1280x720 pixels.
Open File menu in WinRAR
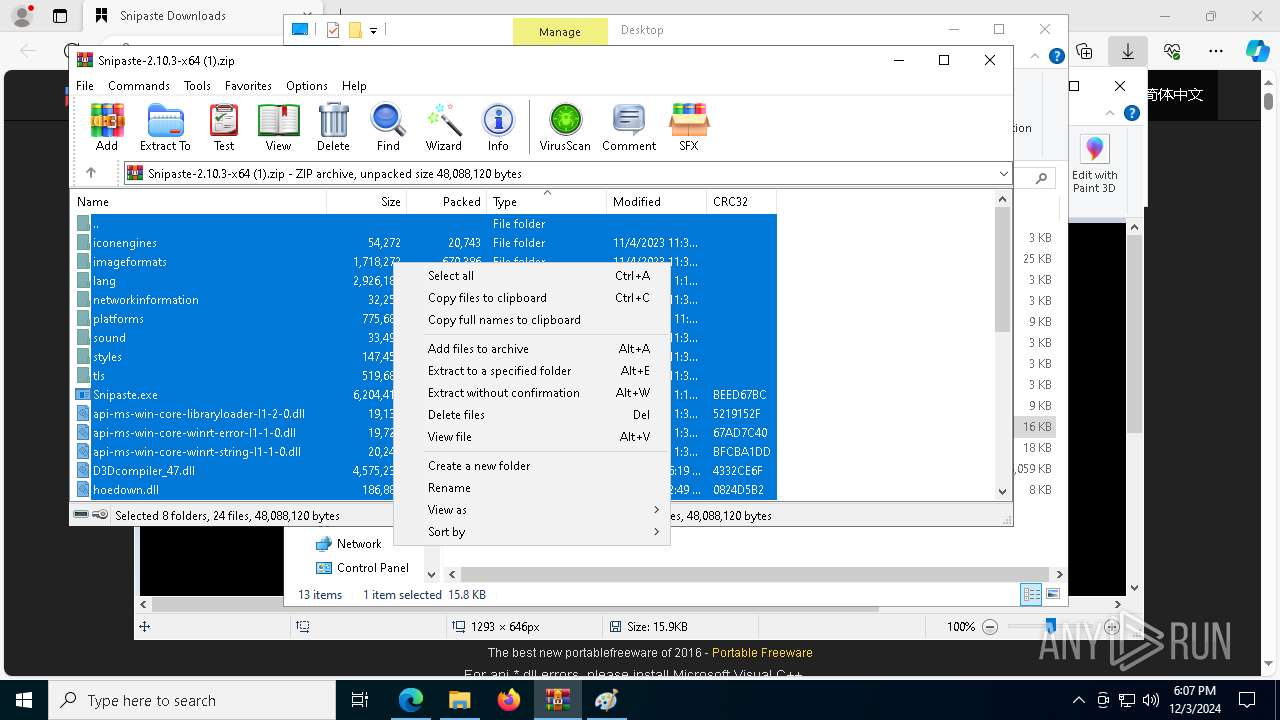(x=85, y=86)
